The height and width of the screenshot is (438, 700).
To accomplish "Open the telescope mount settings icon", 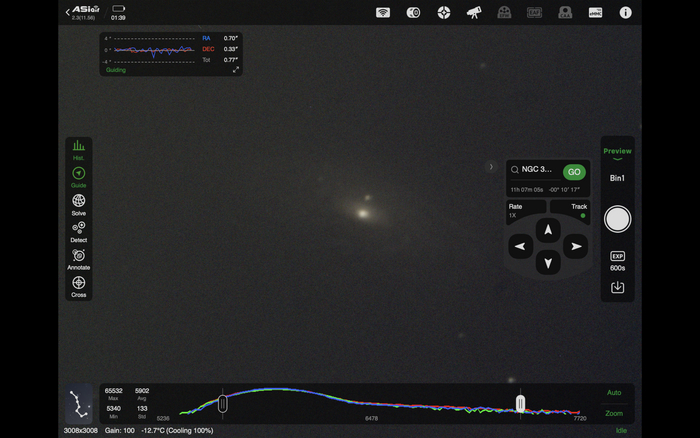I will click(474, 13).
